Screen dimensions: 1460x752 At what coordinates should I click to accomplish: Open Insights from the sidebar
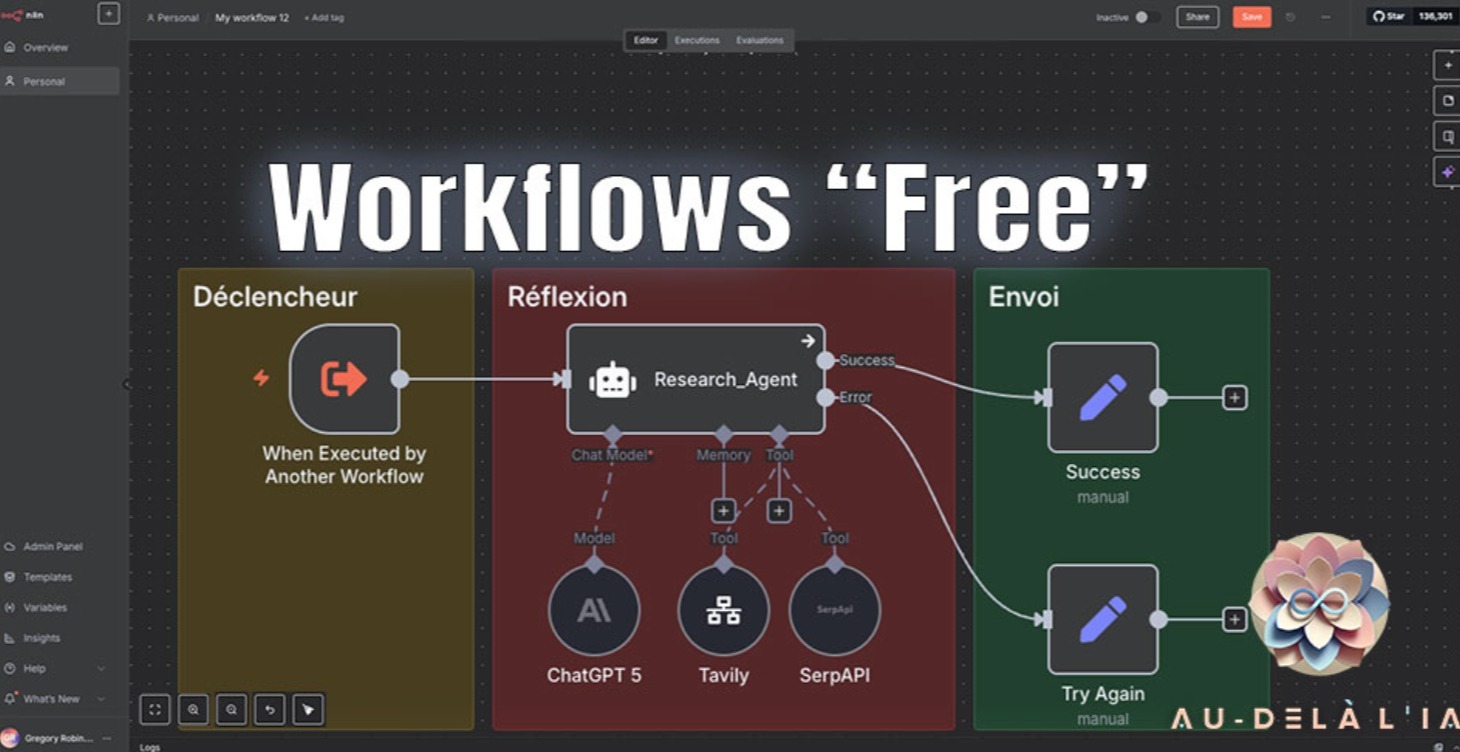(41, 638)
